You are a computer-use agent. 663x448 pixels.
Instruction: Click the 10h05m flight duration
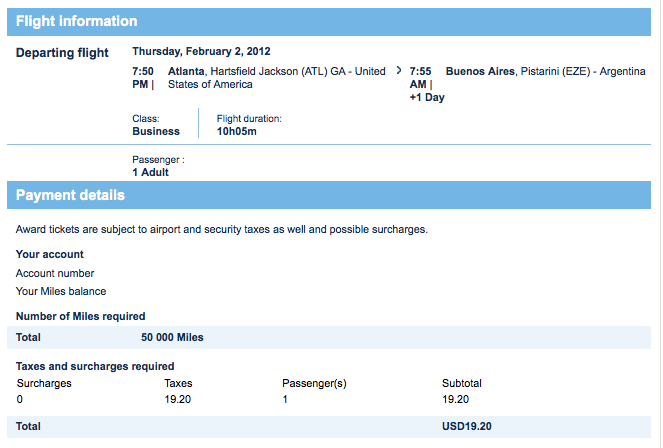point(237,131)
